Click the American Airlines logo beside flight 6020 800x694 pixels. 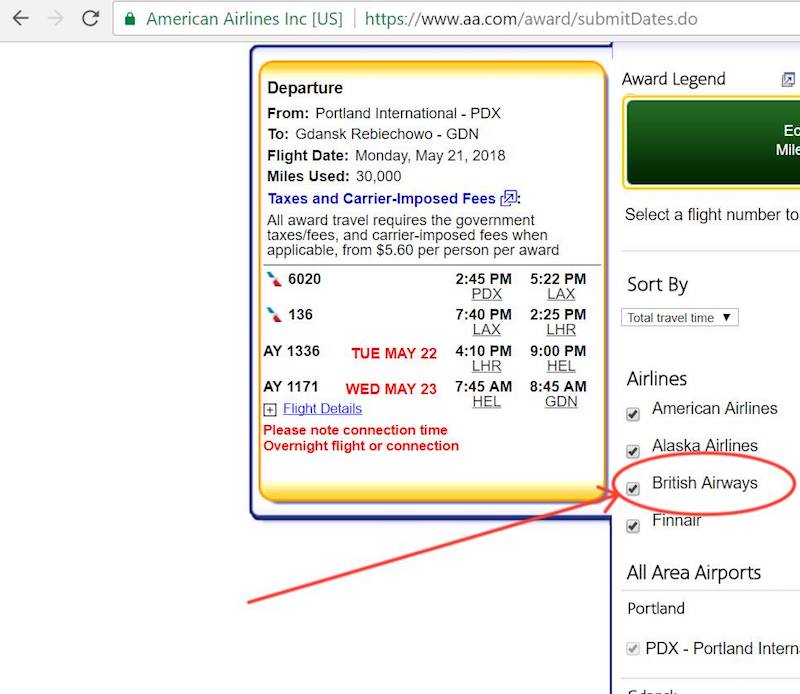point(274,279)
